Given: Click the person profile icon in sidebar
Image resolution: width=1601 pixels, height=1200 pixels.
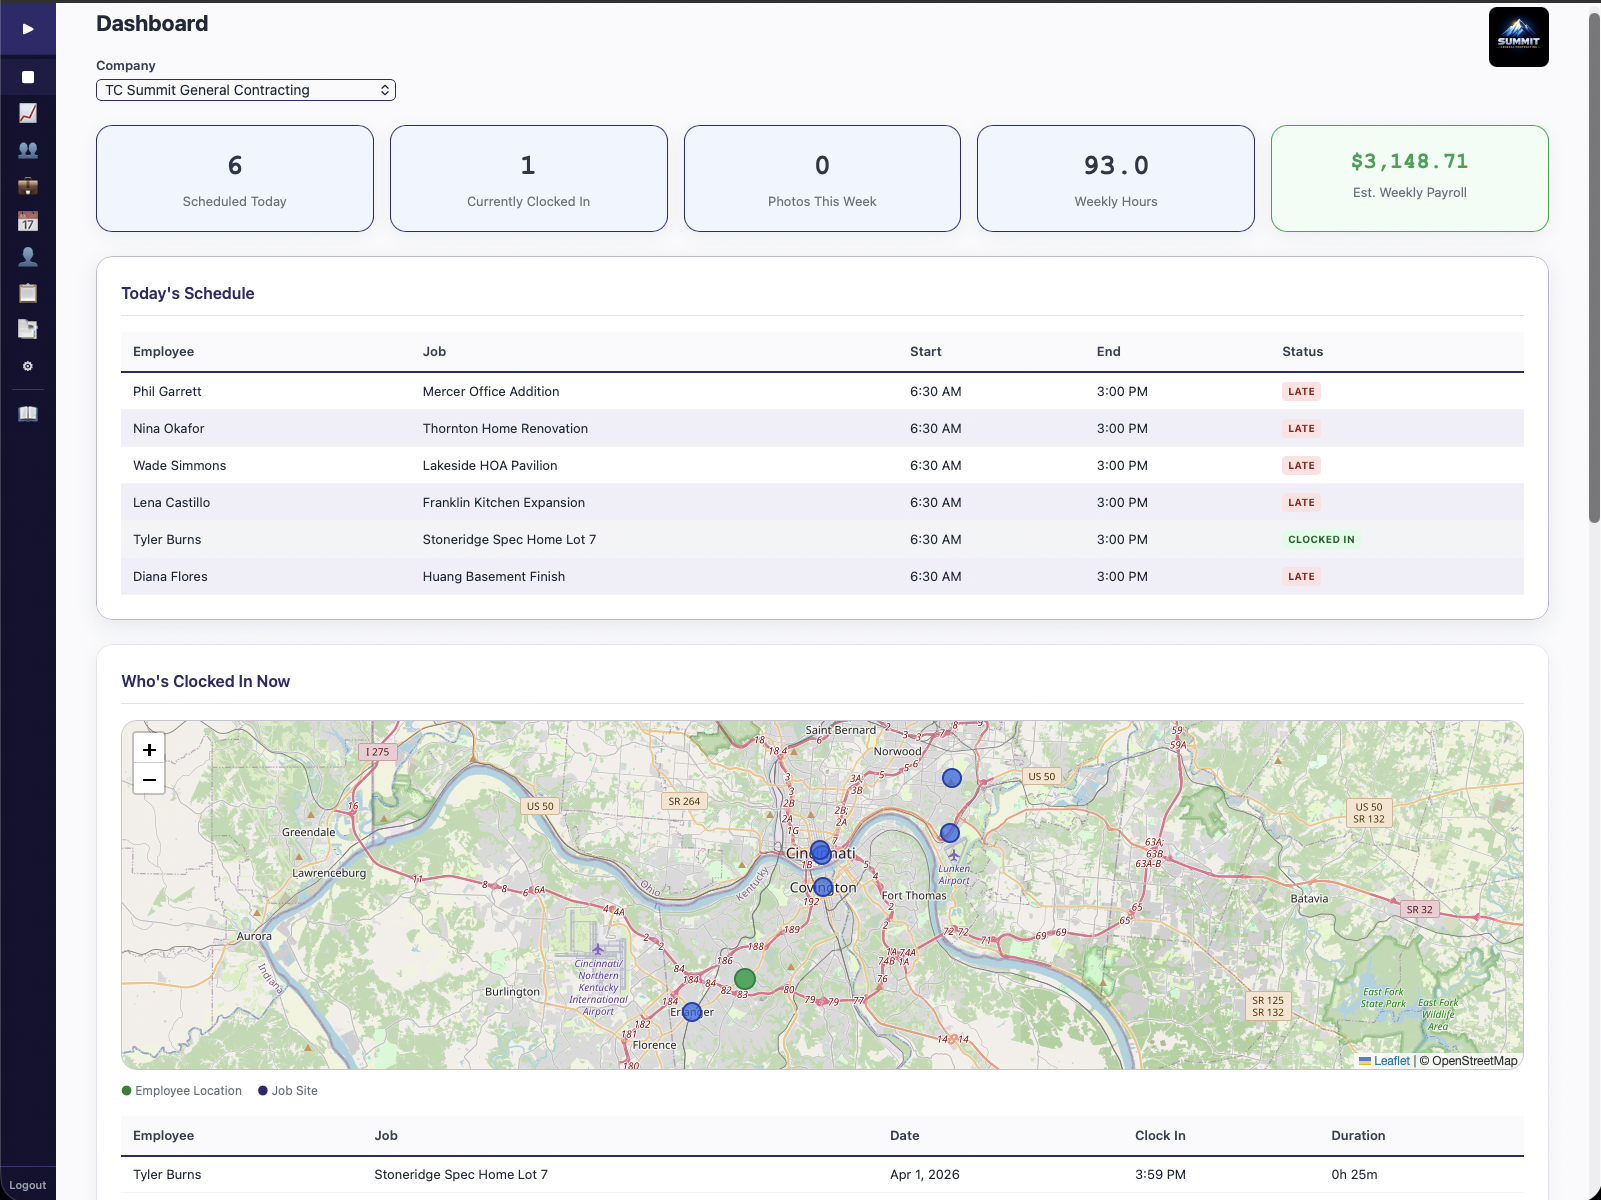Looking at the screenshot, I should click(28, 257).
